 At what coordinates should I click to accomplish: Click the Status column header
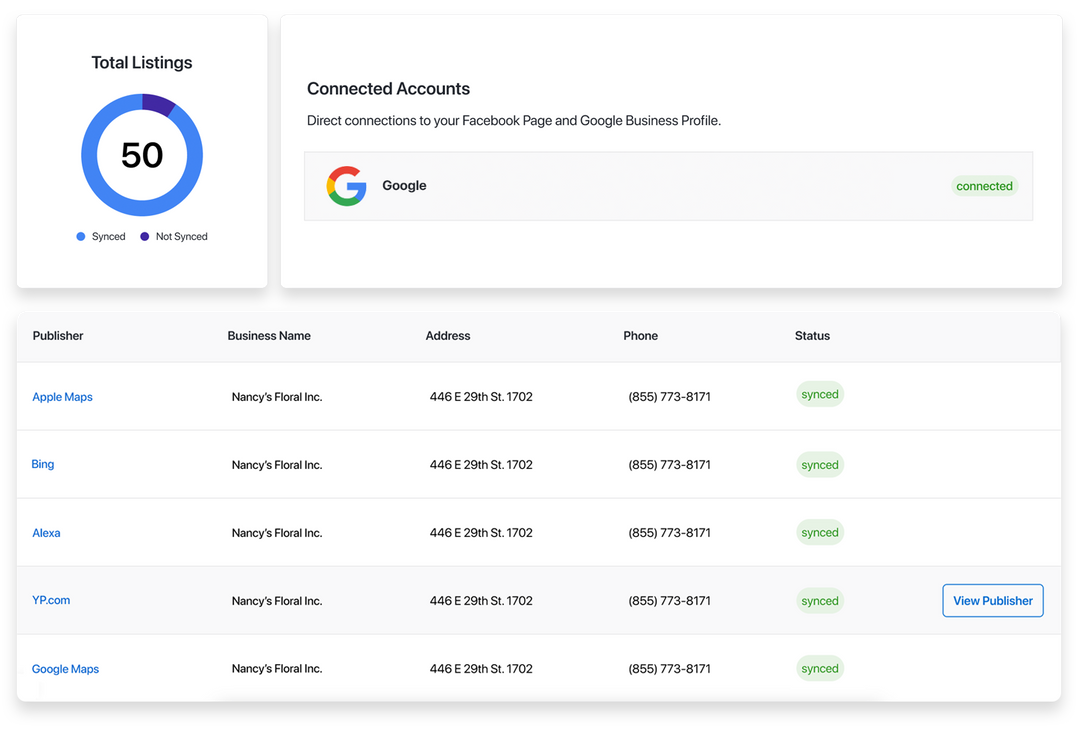click(x=812, y=336)
